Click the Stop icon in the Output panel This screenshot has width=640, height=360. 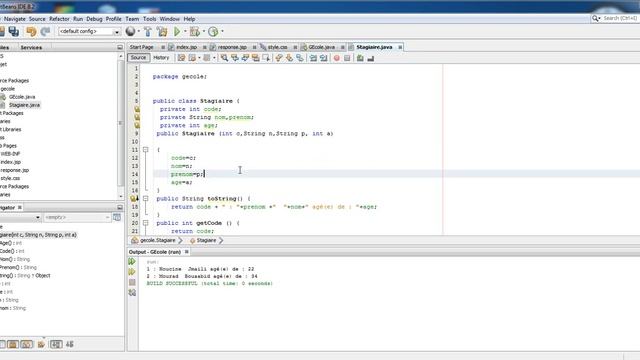[132, 282]
